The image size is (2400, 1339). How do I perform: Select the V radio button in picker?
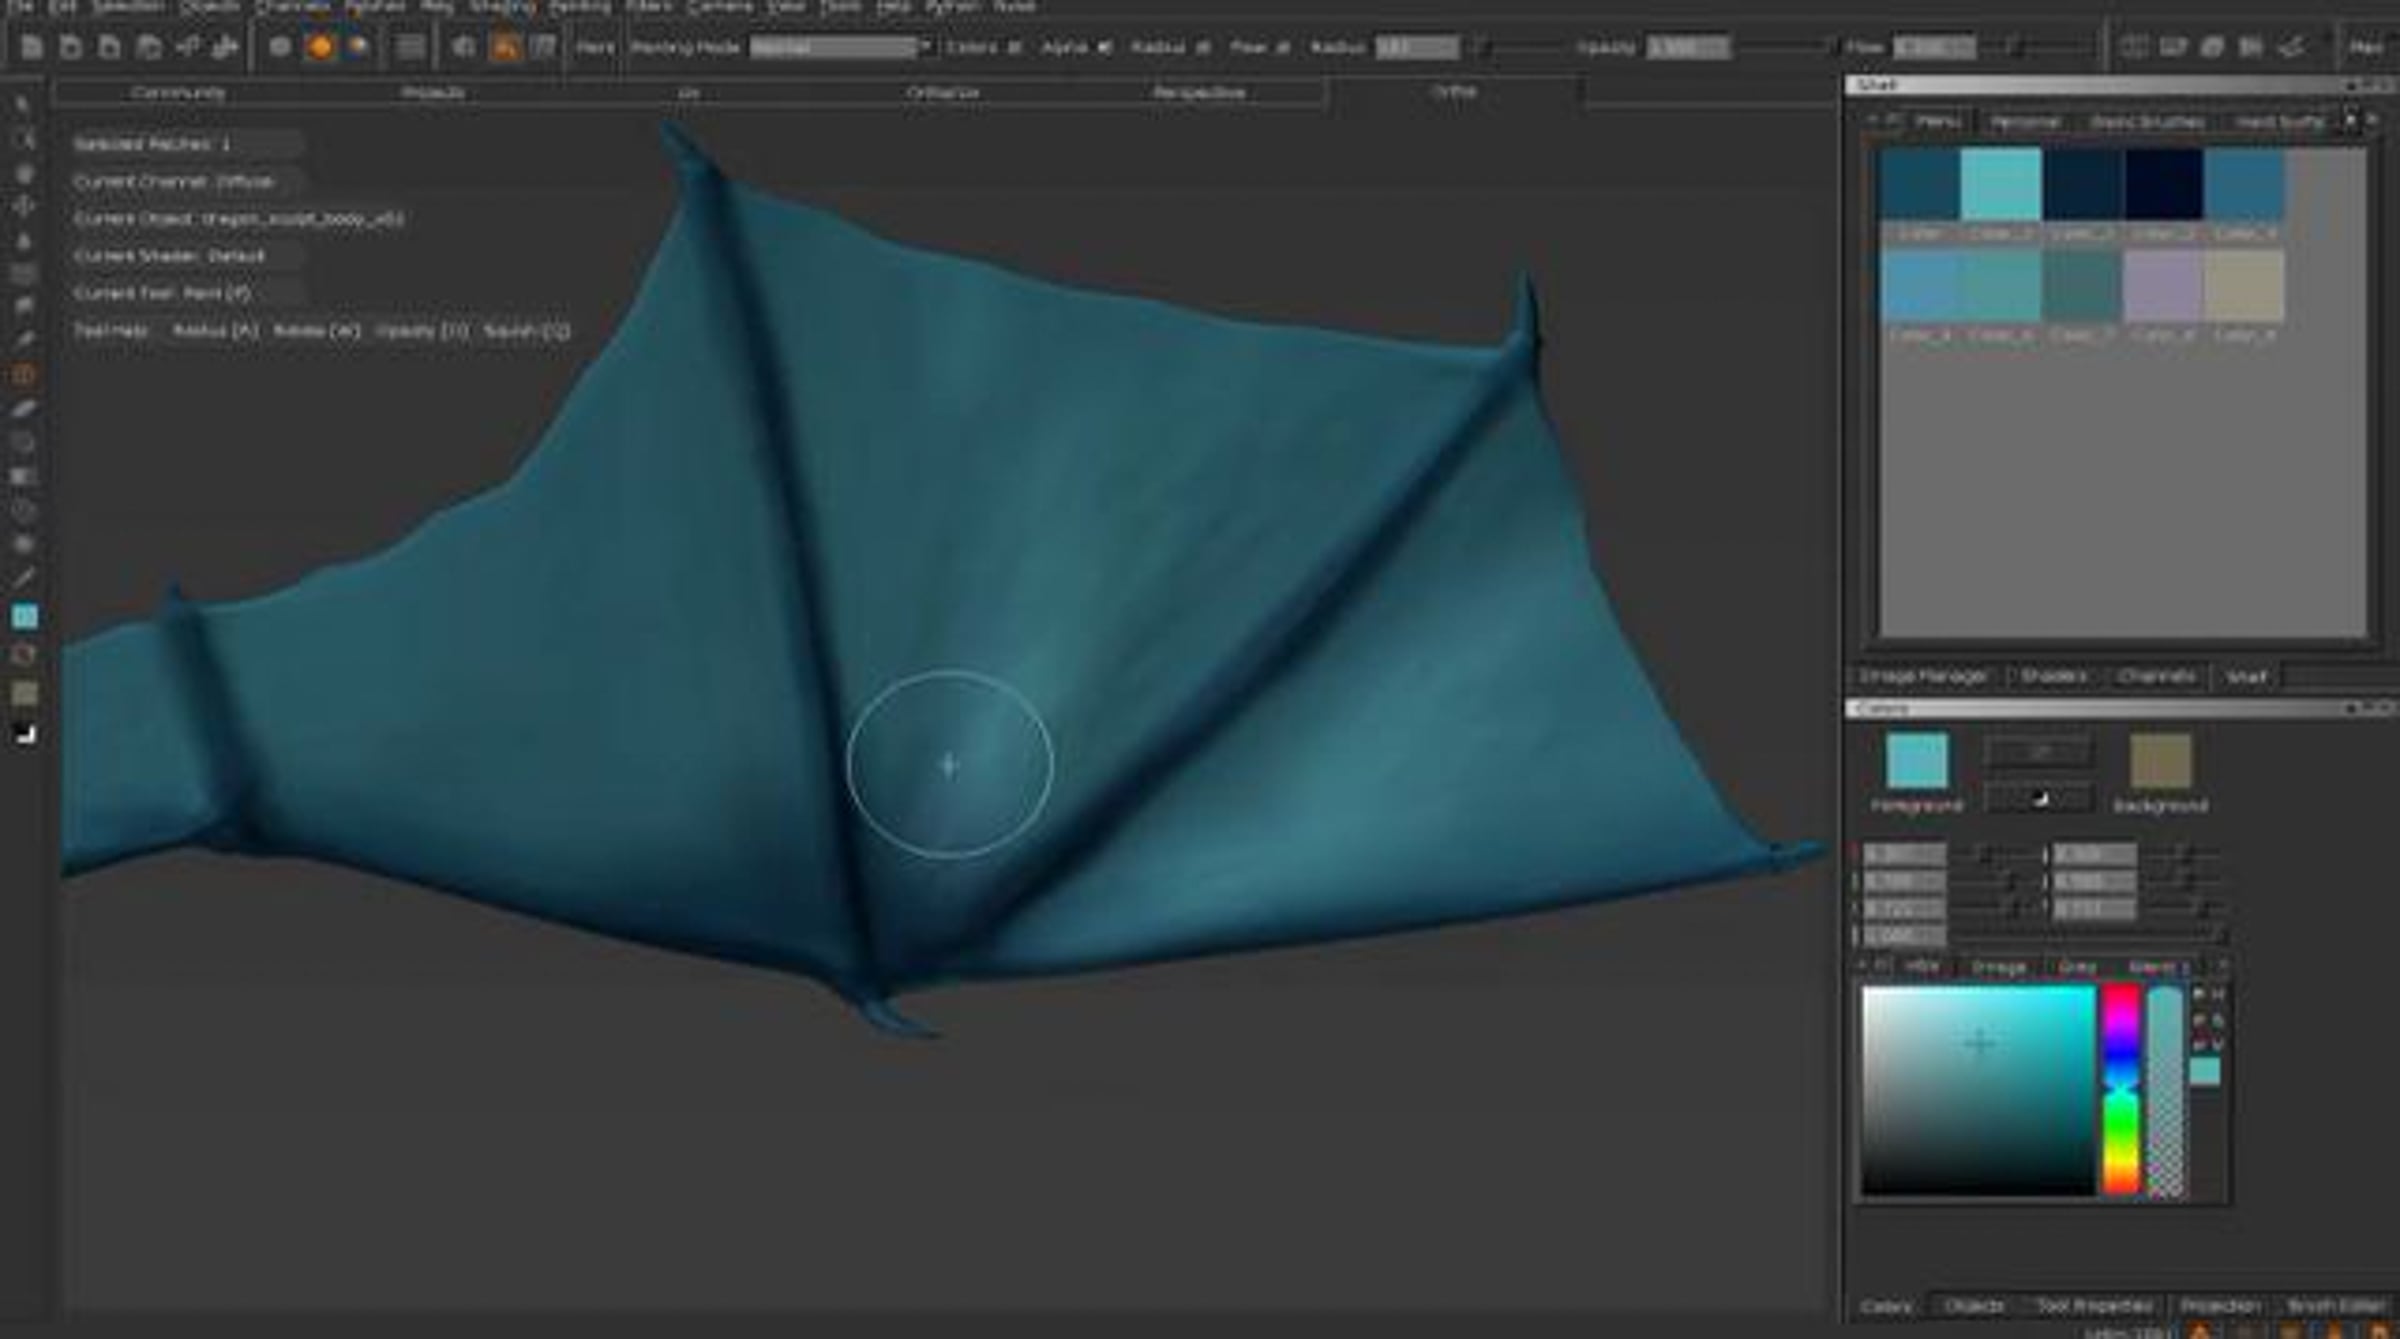2200,1044
